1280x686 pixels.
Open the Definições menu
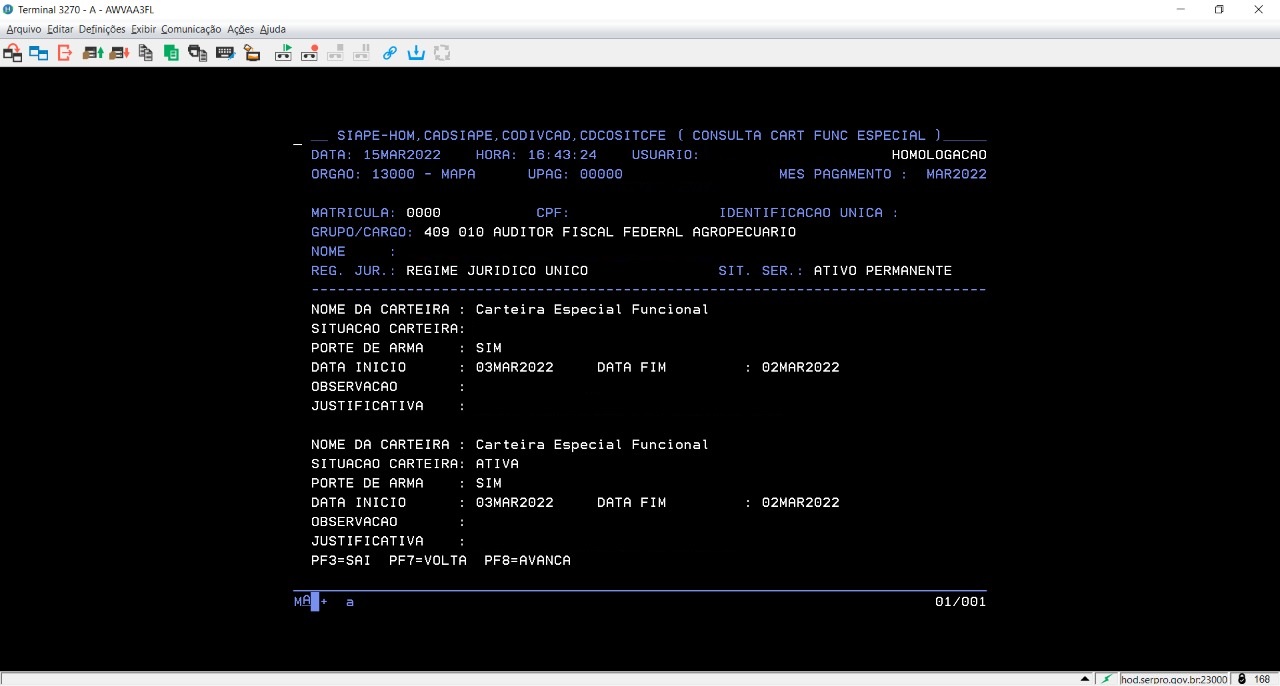click(x=101, y=29)
